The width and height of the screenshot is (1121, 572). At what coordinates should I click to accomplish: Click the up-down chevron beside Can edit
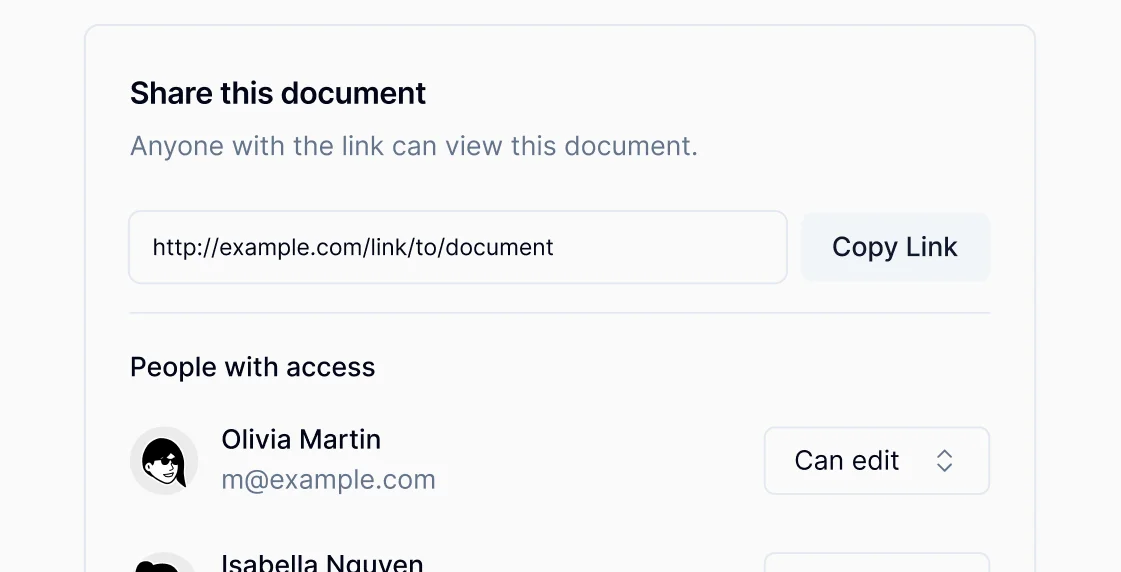944,461
